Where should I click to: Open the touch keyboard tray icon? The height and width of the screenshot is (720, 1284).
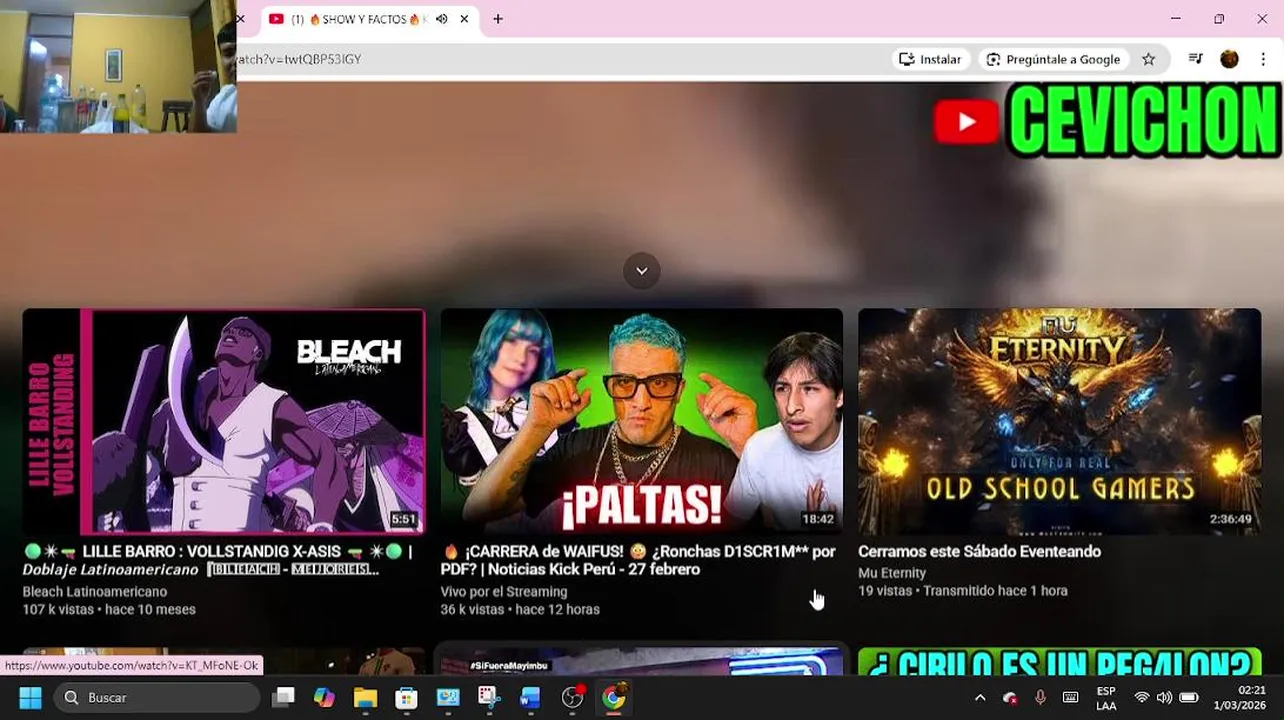1070,698
